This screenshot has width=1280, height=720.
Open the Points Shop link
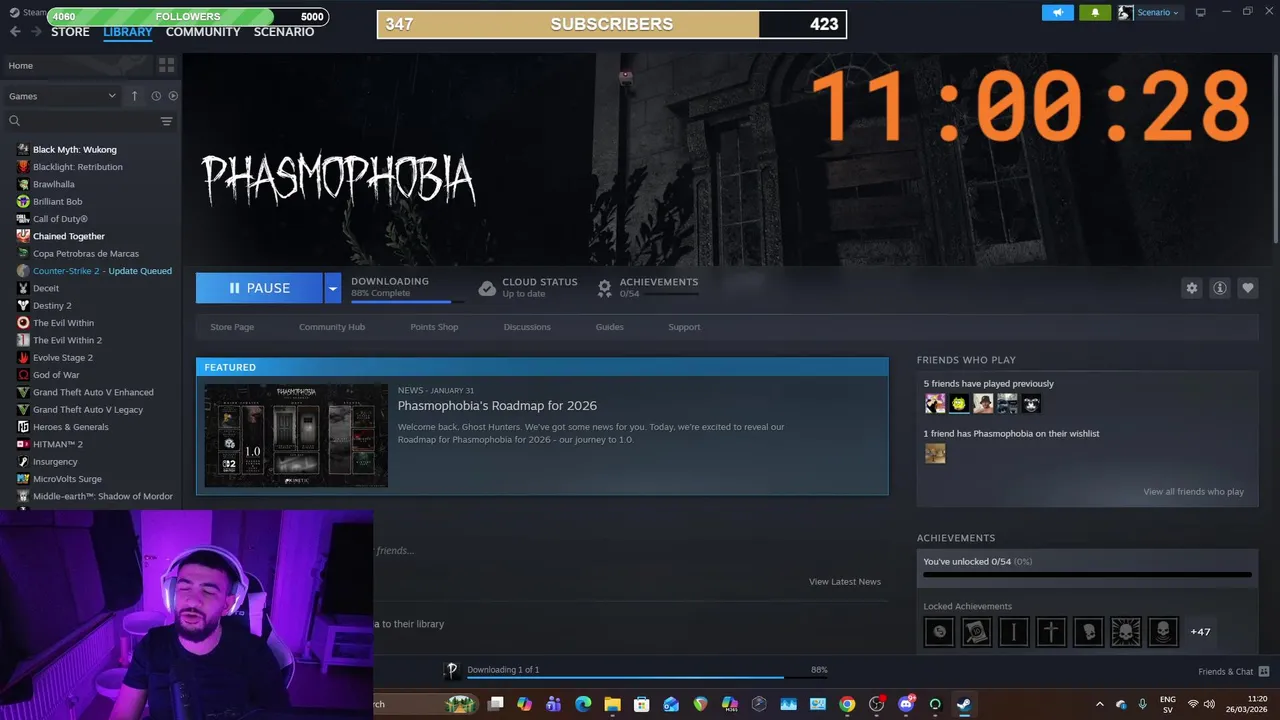click(434, 327)
